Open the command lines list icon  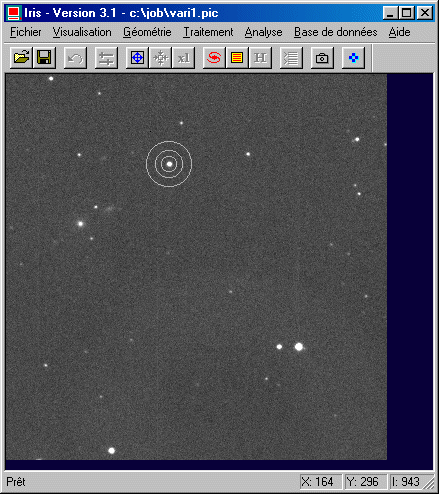[291, 58]
